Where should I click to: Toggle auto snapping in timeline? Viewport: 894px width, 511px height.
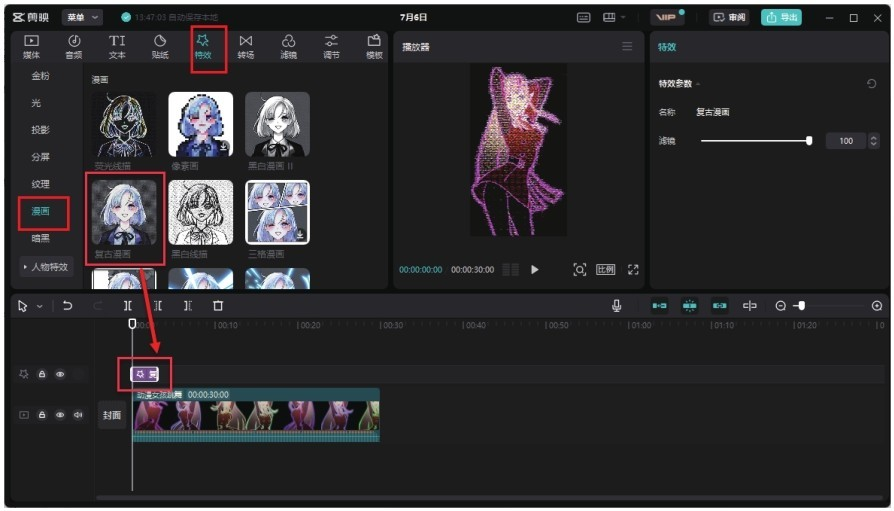689,306
